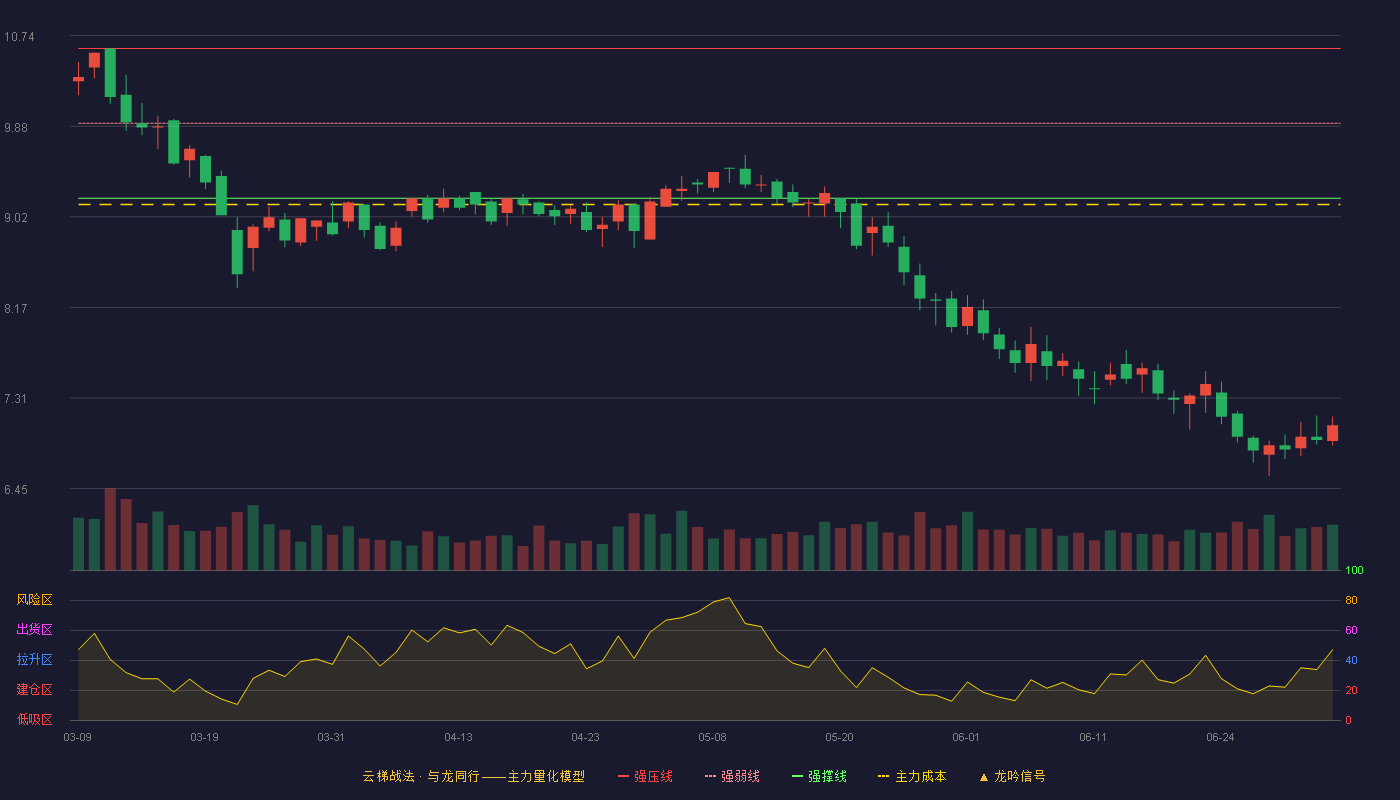Click the 06-11 date label

[x=1093, y=737]
